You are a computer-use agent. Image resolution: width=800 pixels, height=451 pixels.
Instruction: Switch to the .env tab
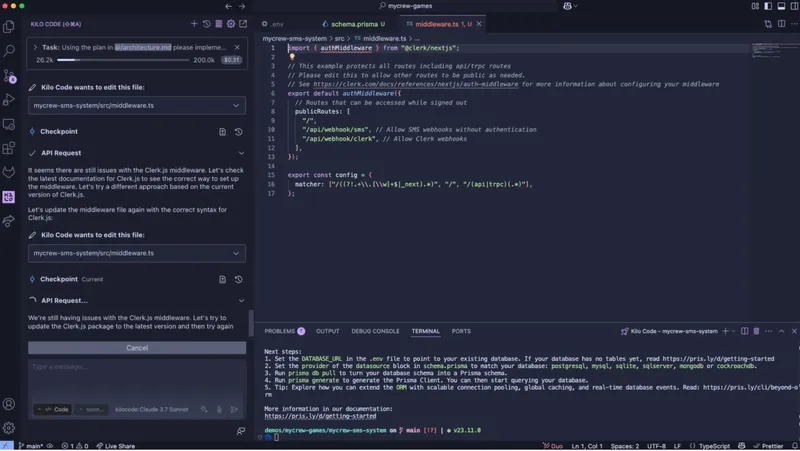[x=273, y=24]
